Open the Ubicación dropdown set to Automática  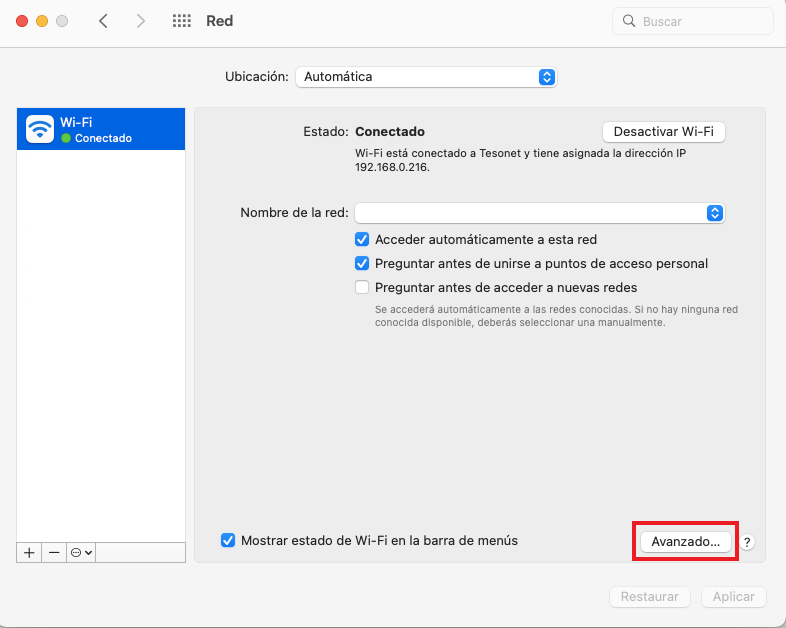pyautogui.click(x=425, y=77)
